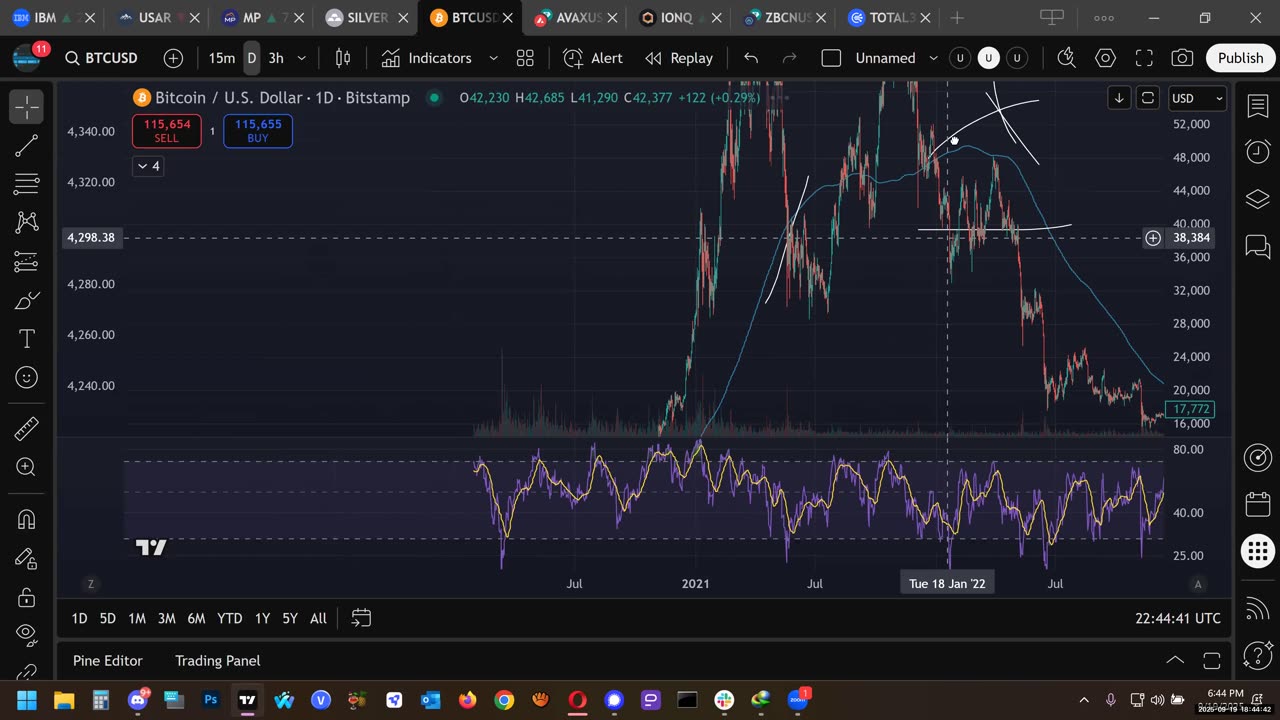Expand the indicator favorites dropdown arrow

click(x=493, y=58)
